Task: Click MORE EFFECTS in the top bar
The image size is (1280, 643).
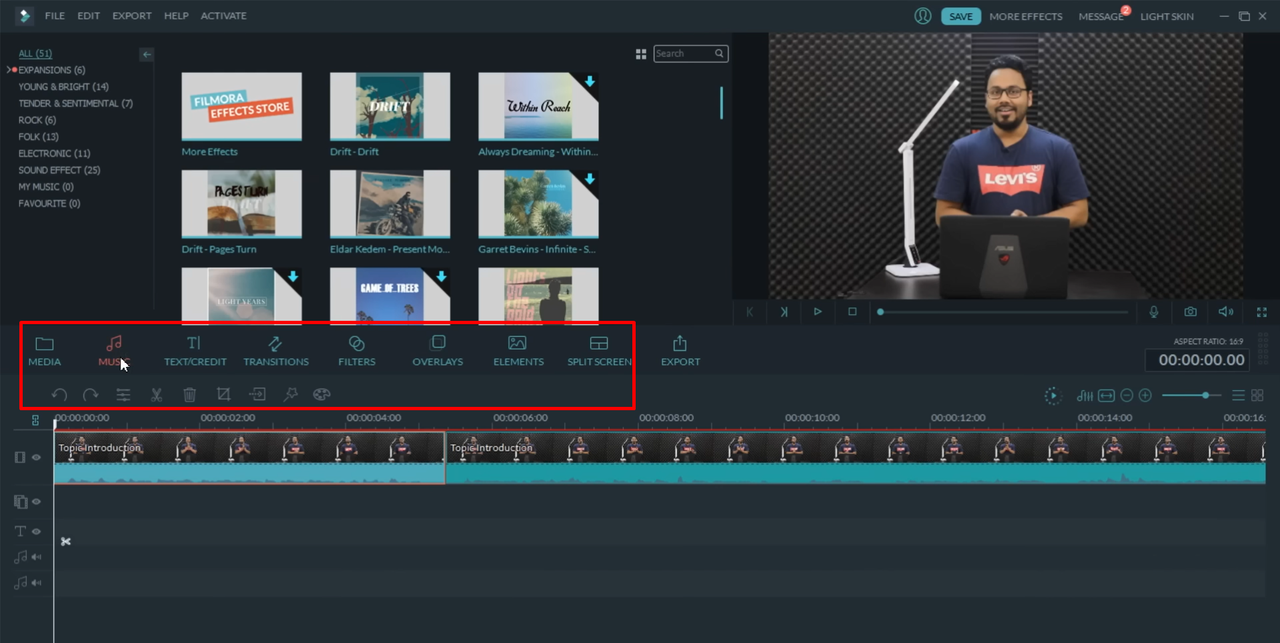Action: (x=1026, y=16)
